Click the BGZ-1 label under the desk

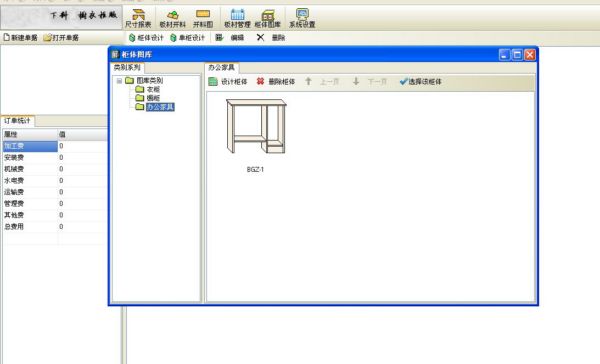click(x=255, y=169)
